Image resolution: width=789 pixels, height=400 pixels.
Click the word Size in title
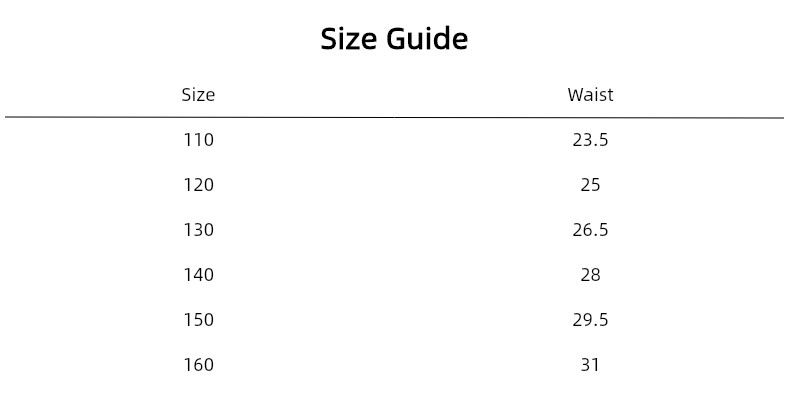pos(349,39)
